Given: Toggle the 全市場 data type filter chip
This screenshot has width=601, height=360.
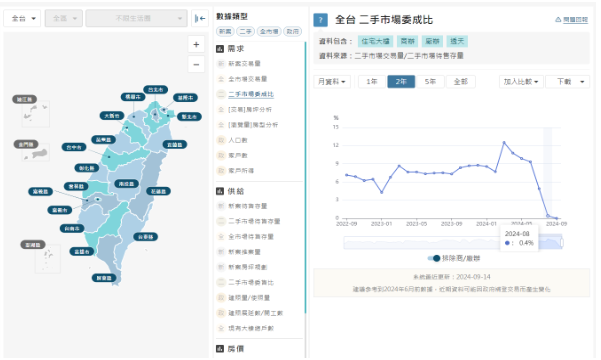Looking at the screenshot, I should click(269, 31).
